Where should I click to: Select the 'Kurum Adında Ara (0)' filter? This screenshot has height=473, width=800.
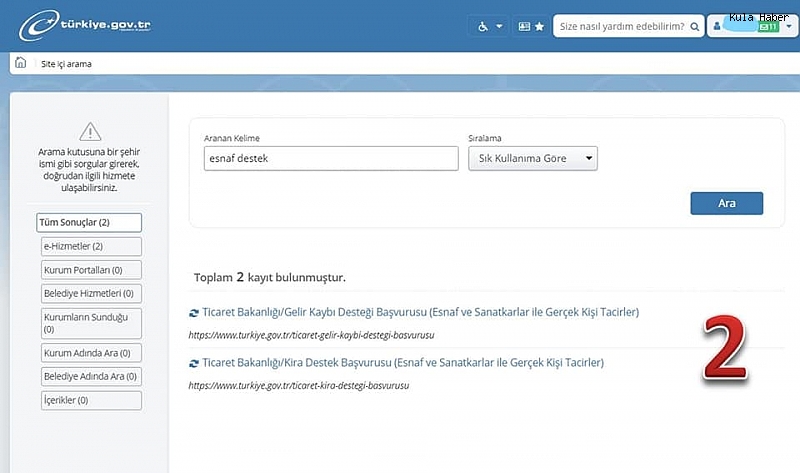pyautogui.click(x=91, y=353)
